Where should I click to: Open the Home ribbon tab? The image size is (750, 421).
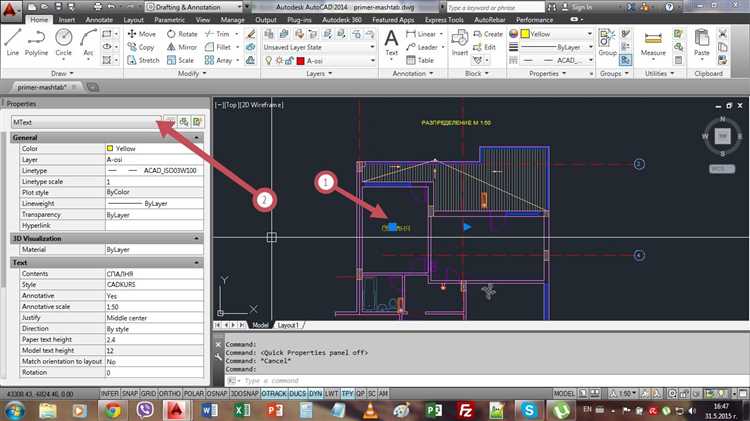click(x=39, y=20)
